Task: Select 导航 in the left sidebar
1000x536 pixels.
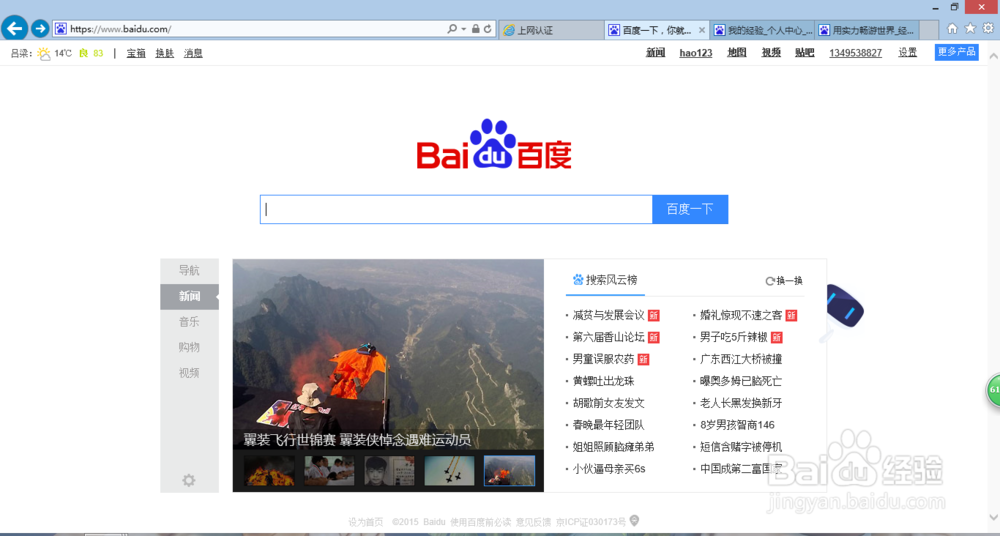Action: 189,270
